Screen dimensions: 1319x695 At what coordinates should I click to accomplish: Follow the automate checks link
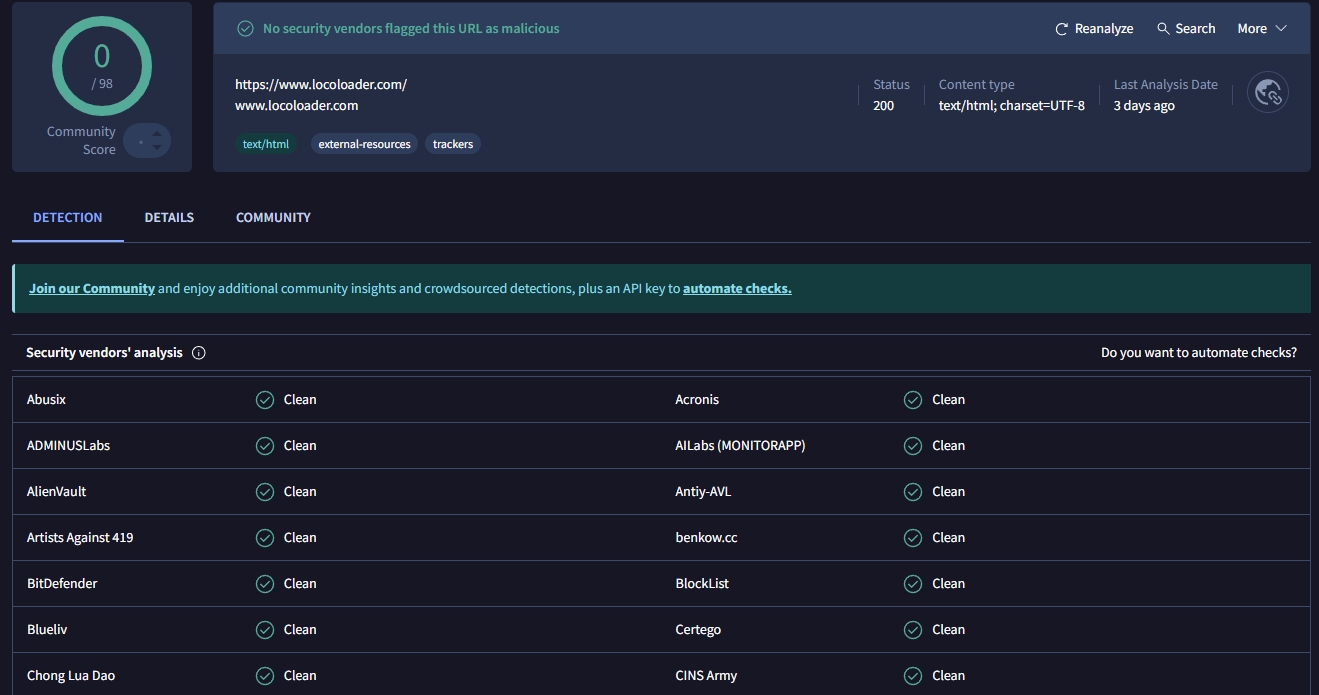(x=737, y=289)
